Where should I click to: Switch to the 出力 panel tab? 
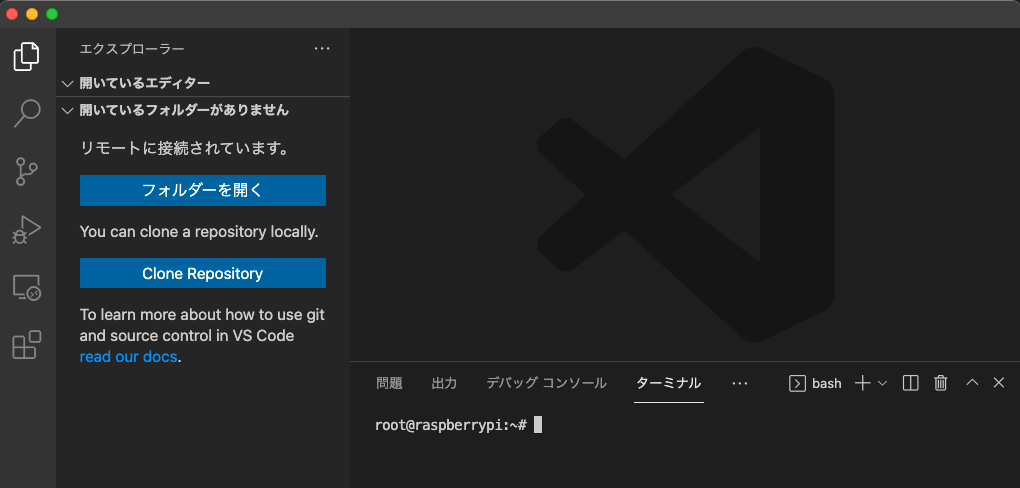pos(444,383)
